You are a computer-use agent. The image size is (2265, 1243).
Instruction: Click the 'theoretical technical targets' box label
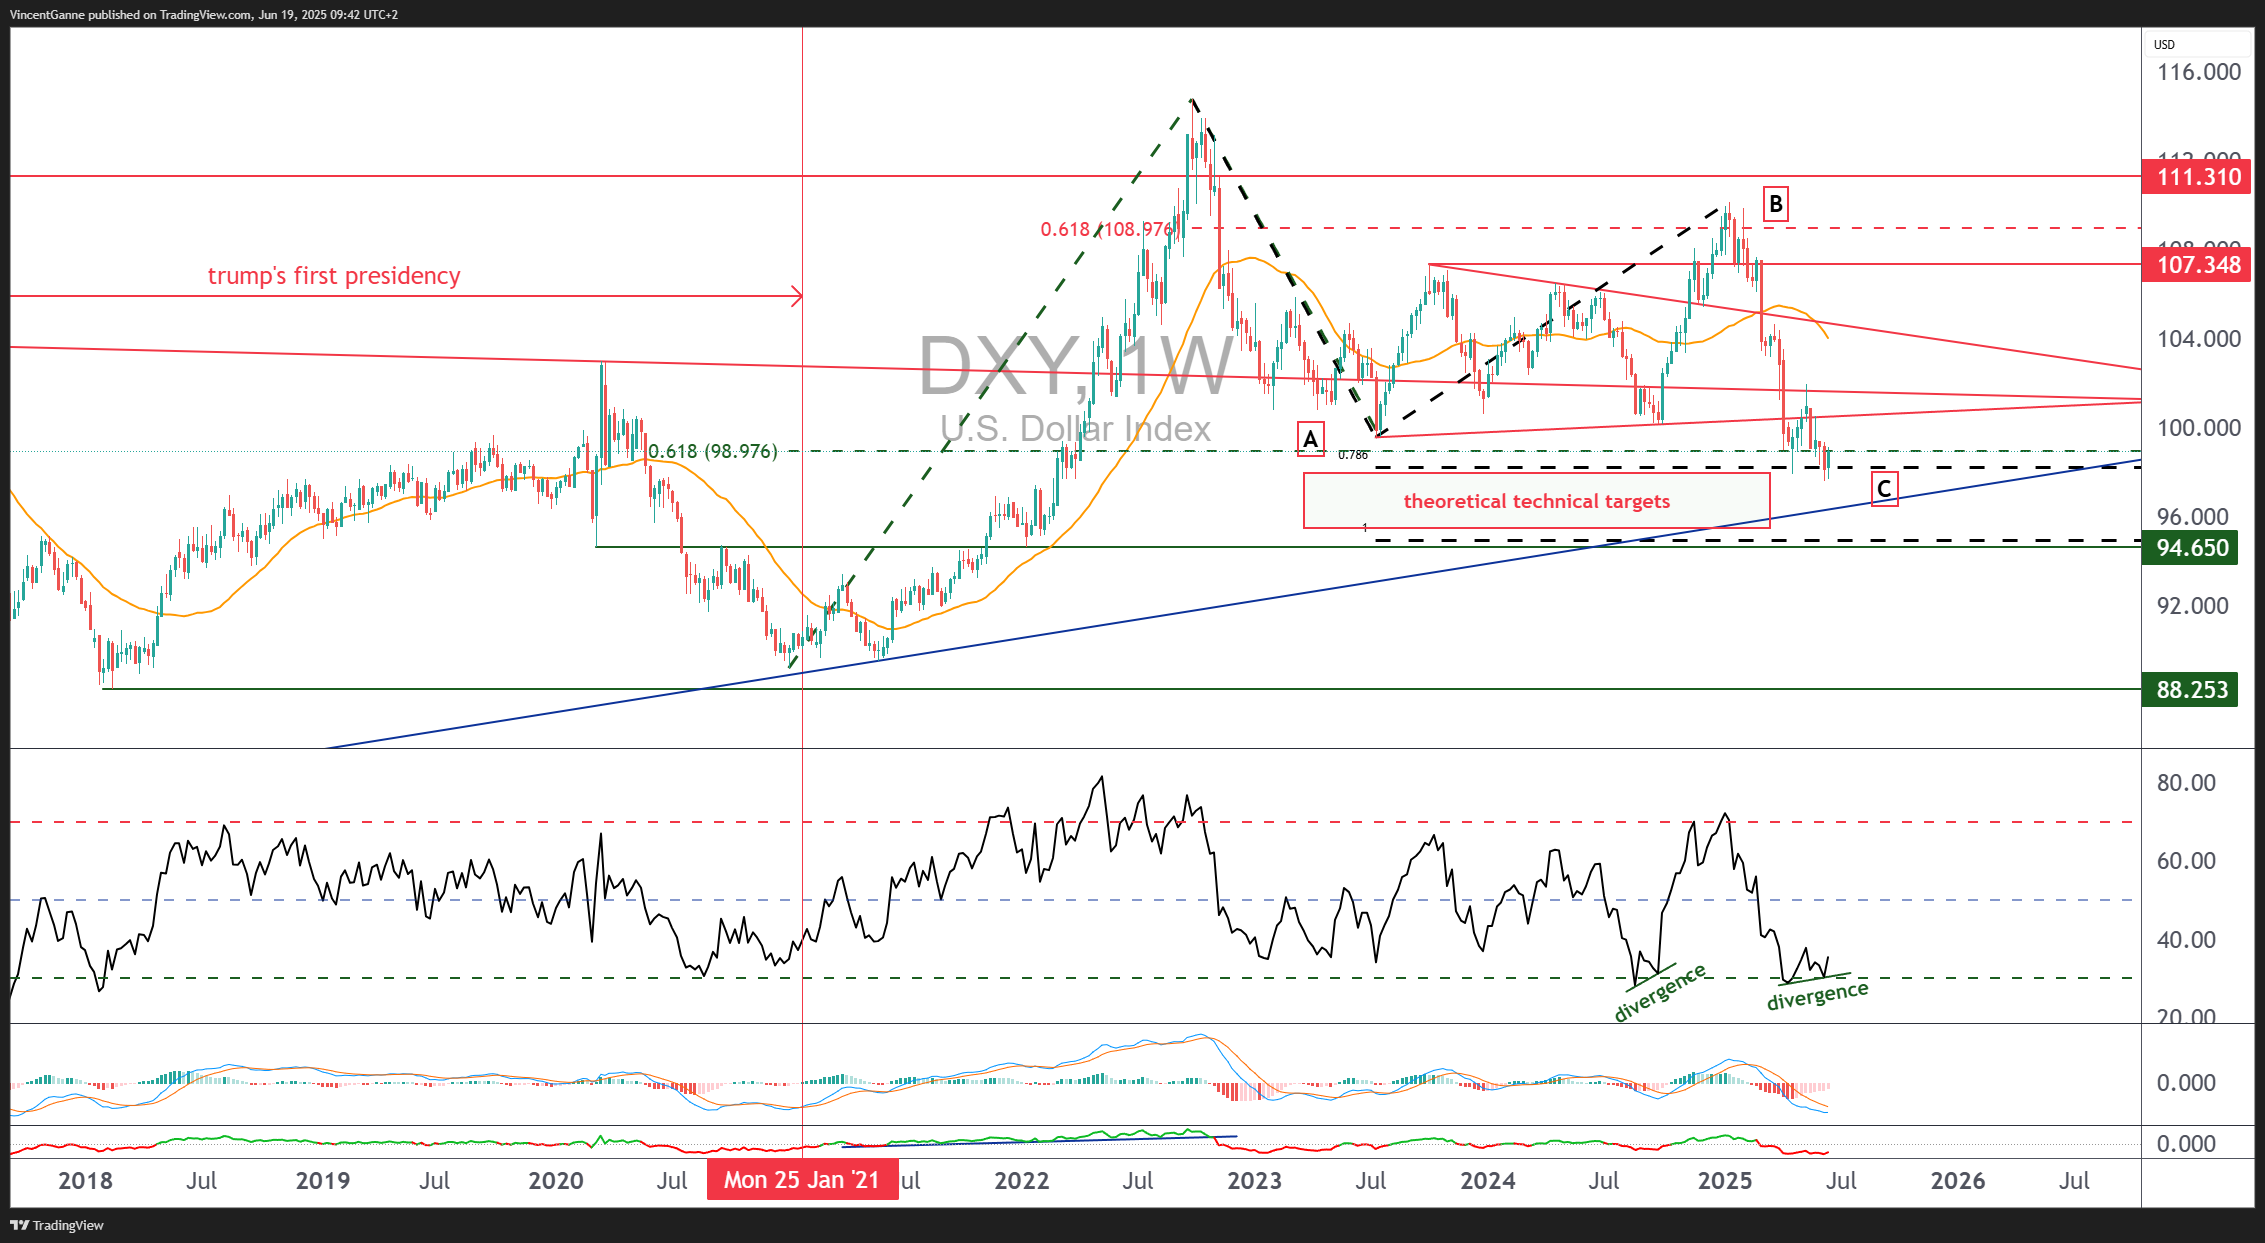coord(1536,501)
